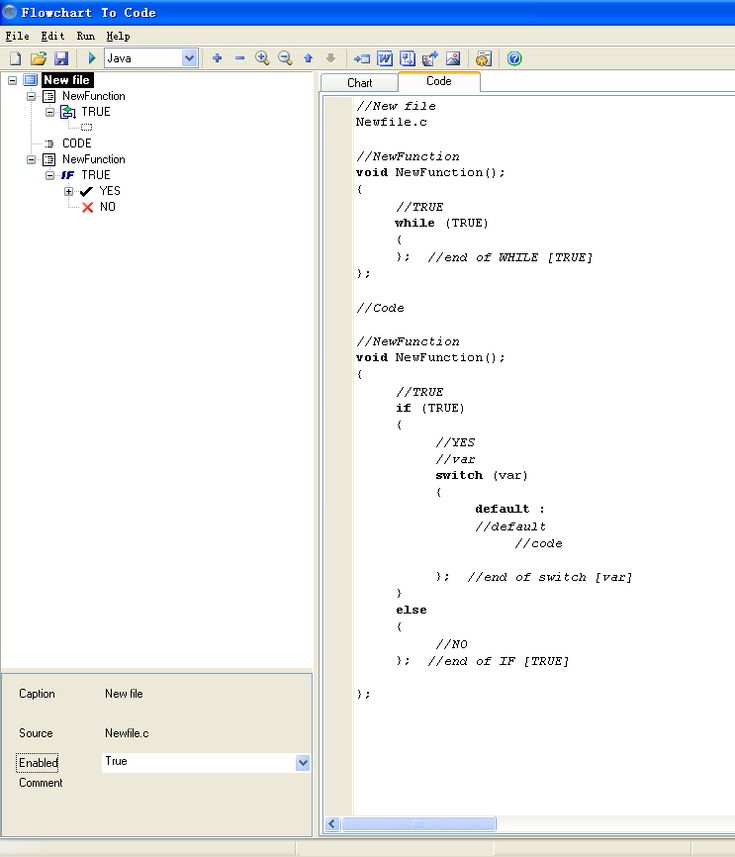Switch to the Chart tab
This screenshot has height=857, width=735.
[x=360, y=83]
